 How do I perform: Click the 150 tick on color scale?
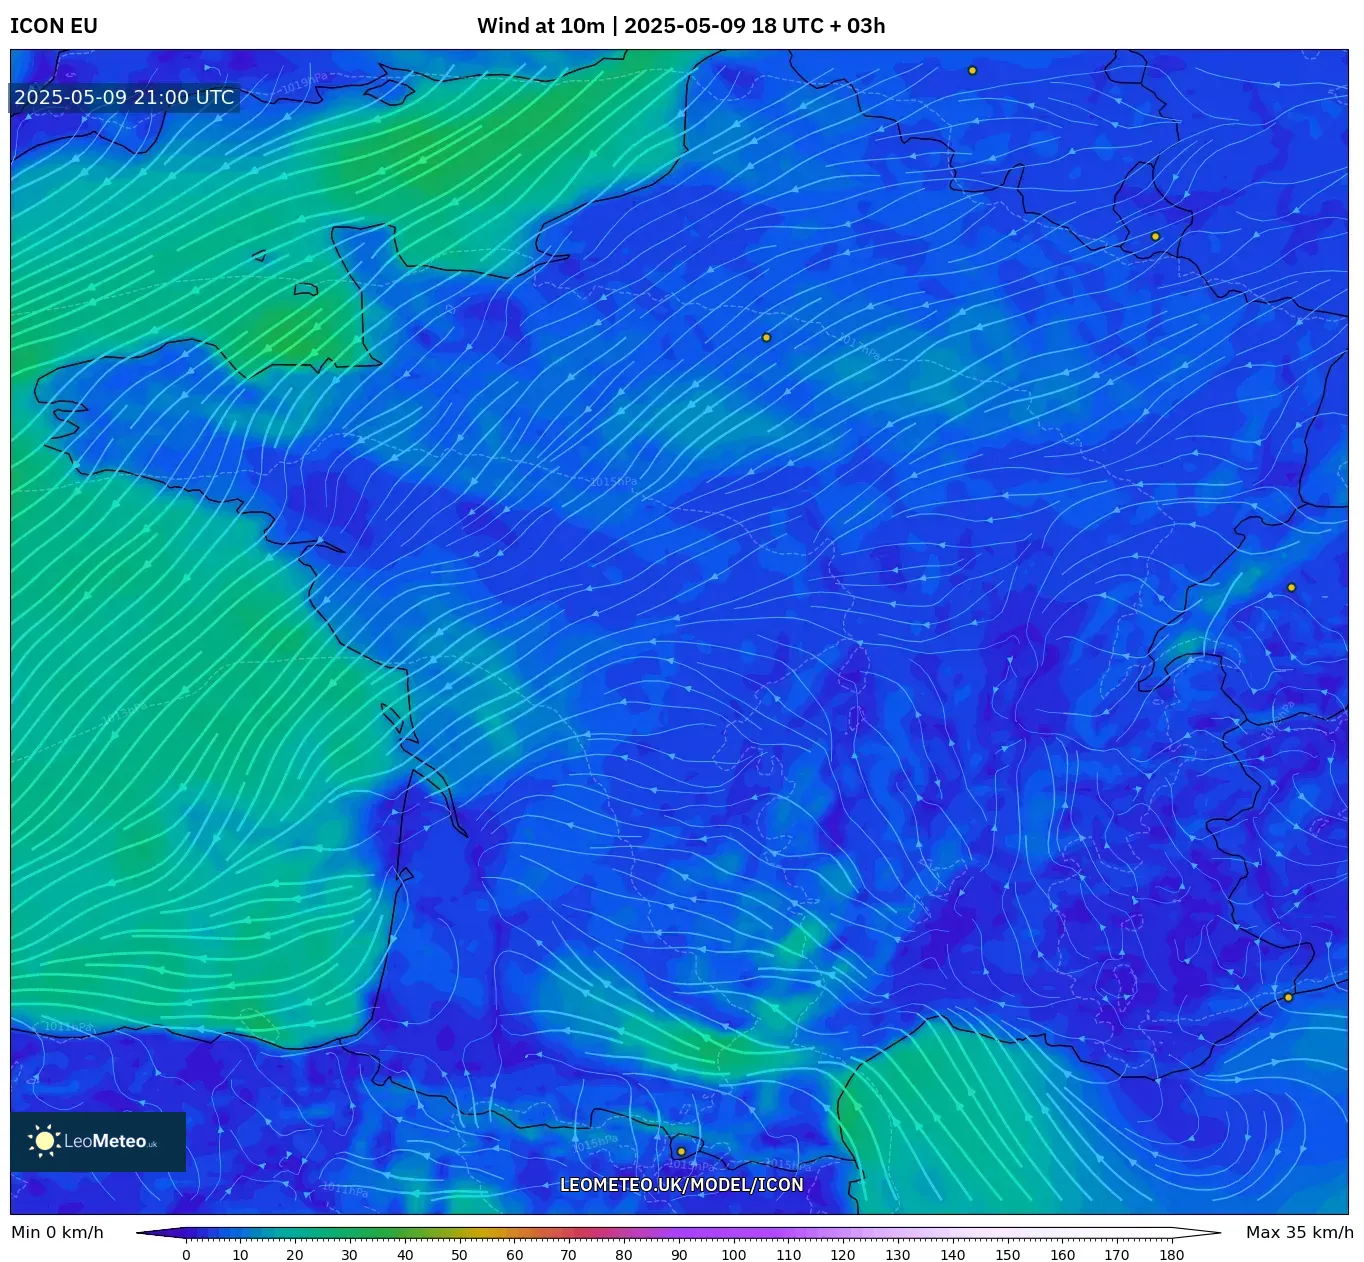pos(1008,1255)
